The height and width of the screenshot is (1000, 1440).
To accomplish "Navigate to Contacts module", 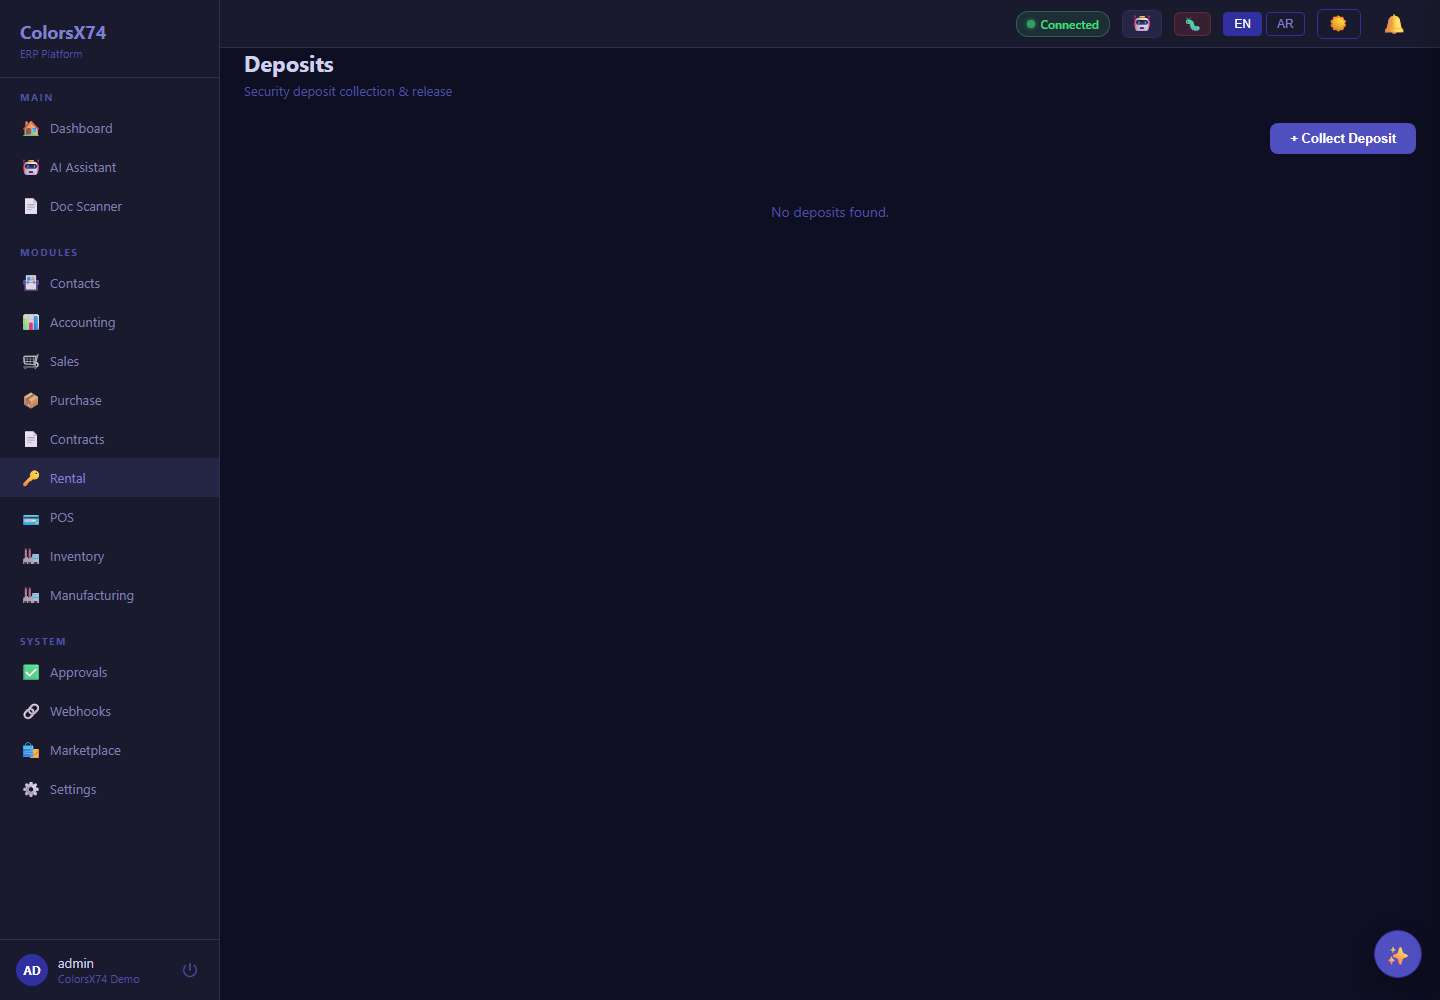I will tap(110, 283).
